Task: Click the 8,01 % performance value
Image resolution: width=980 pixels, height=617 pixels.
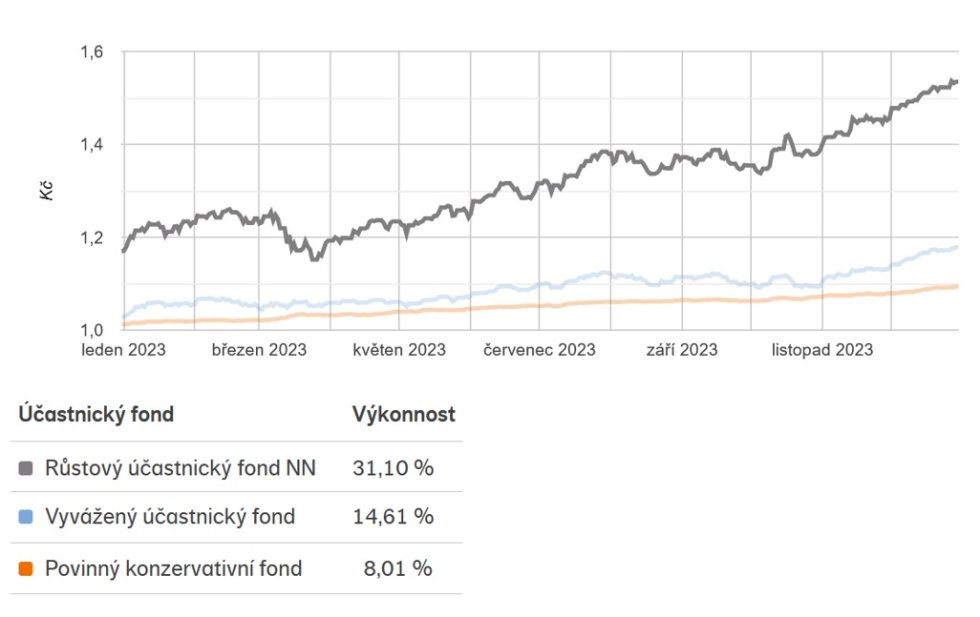Action: coord(400,569)
